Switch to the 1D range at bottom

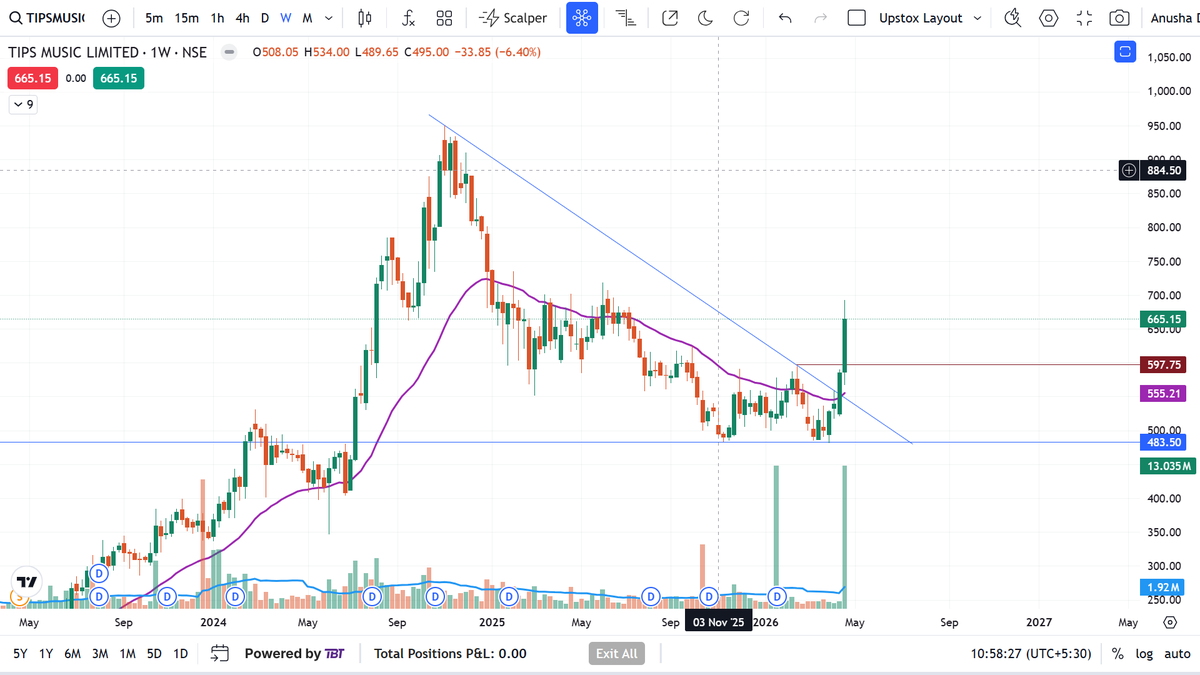(x=180, y=653)
